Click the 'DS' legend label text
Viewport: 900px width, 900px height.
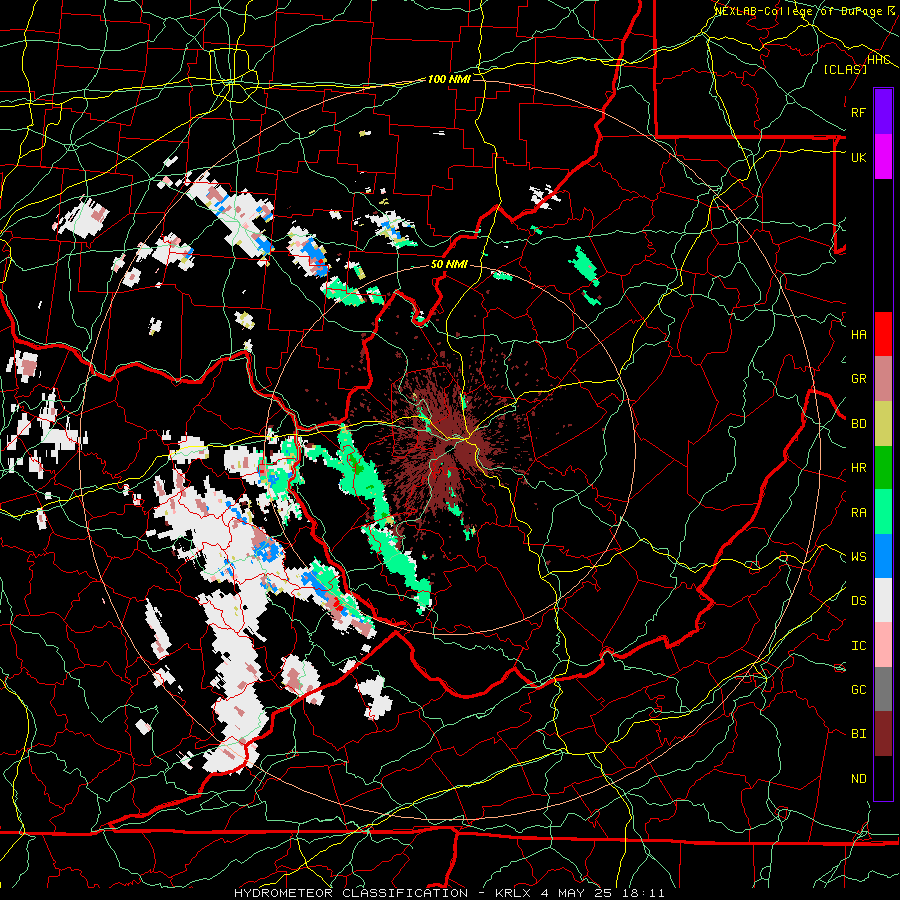click(x=858, y=601)
